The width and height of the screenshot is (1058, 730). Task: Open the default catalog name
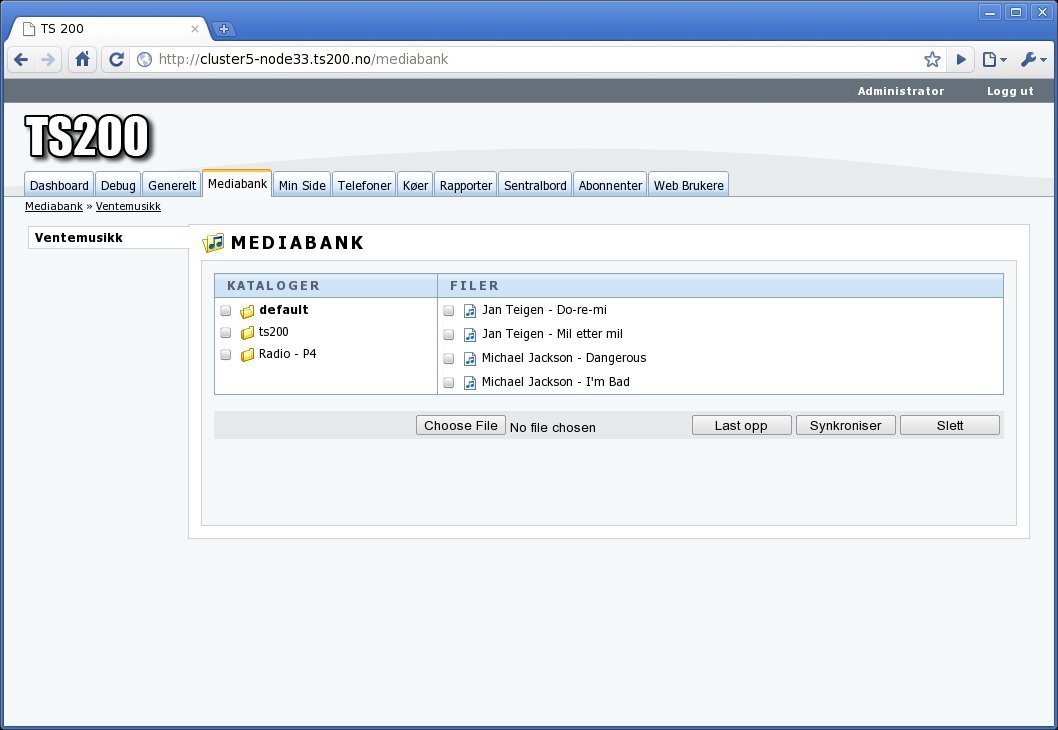[283, 310]
